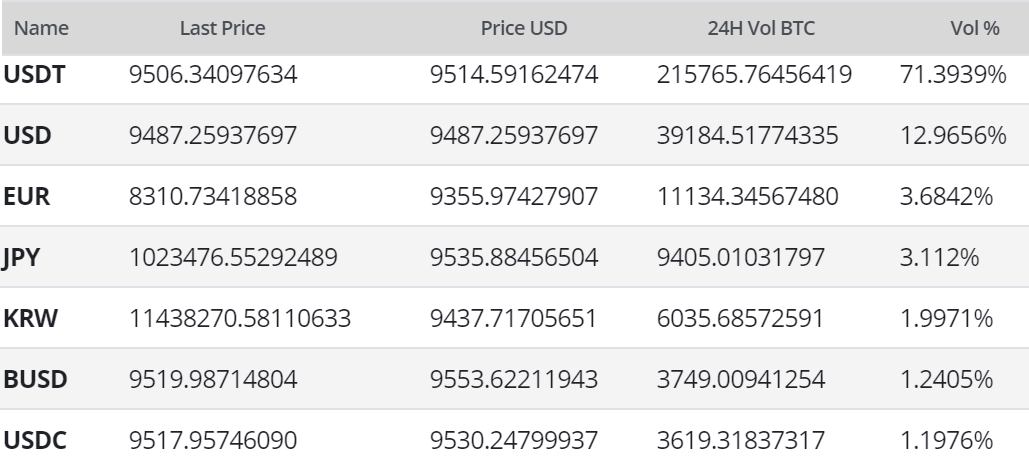This screenshot has width=1029, height=464.
Task: Open the USD market row
Action: (x=514, y=135)
